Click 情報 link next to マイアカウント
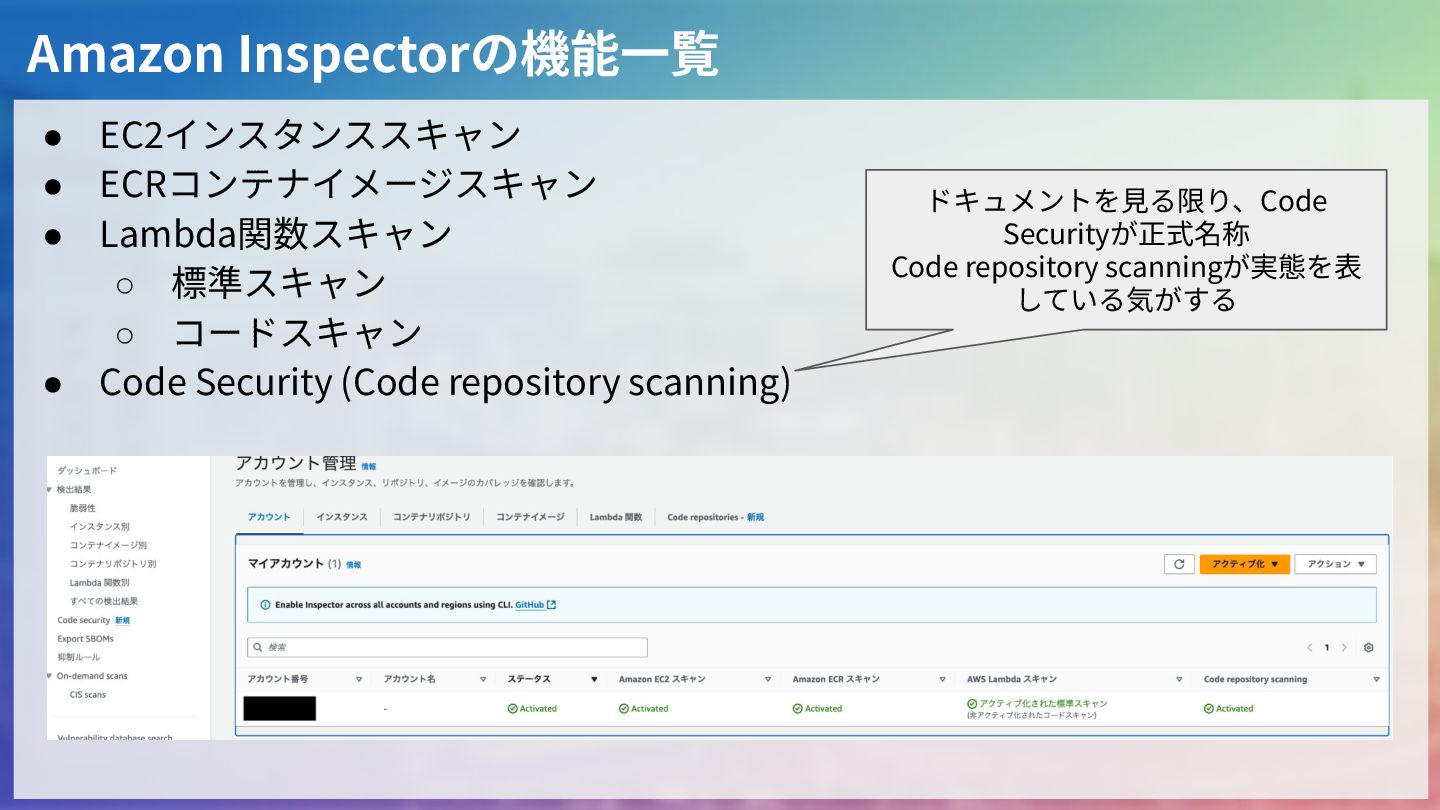Screen dimensions: 1440x810 point(354,565)
